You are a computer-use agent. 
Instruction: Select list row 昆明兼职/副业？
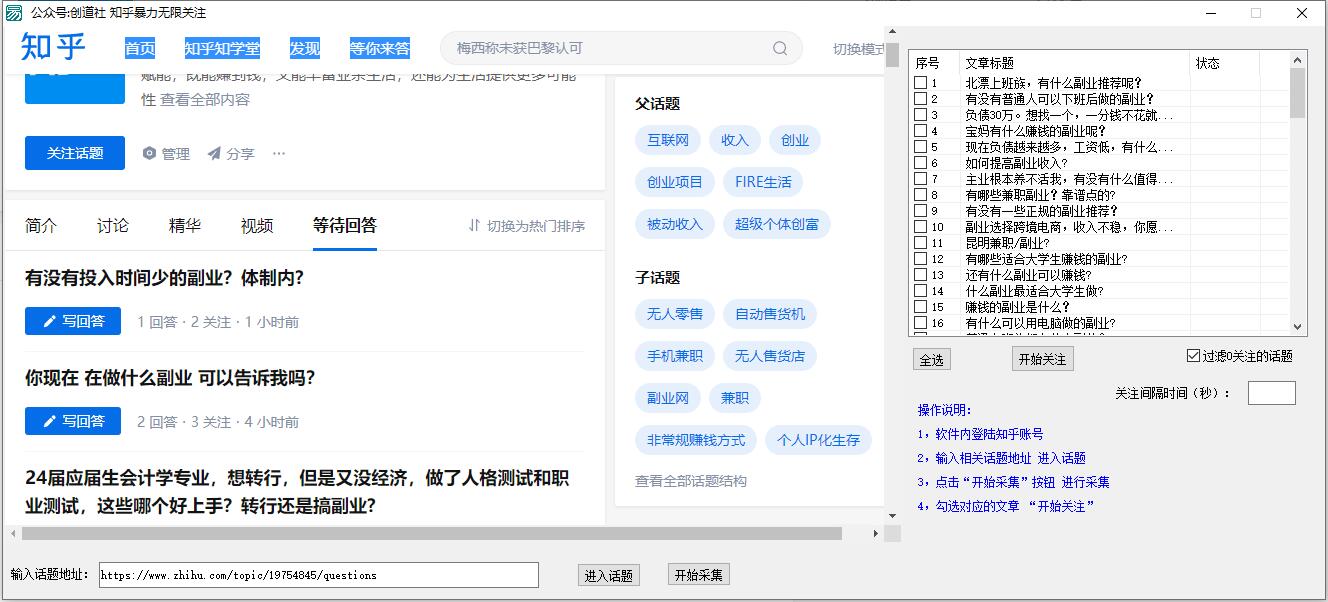coord(1100,243)
